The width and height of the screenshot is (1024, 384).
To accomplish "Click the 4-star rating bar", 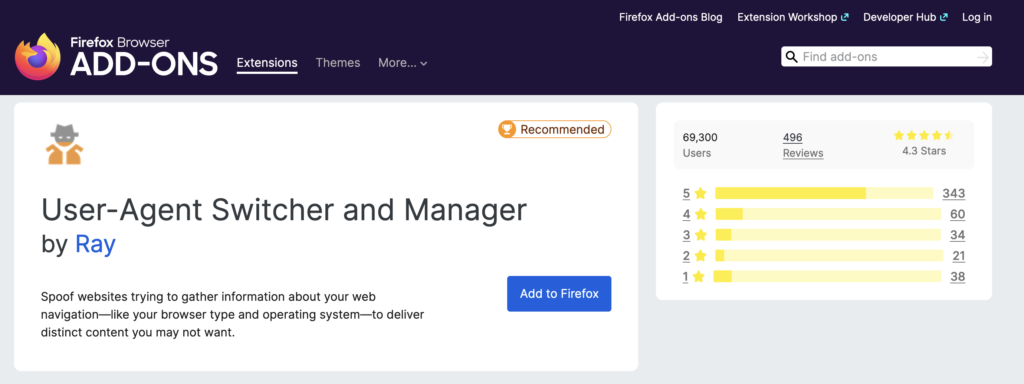I will coord(827,214).
